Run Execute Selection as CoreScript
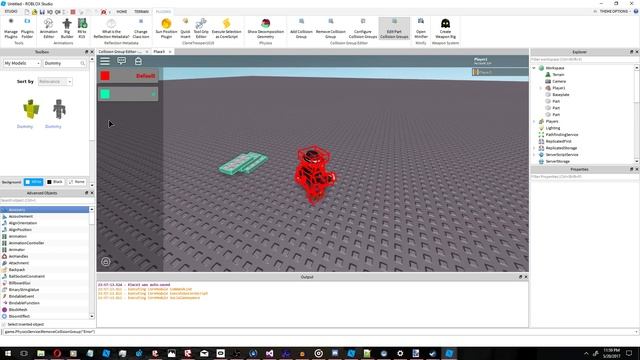The height and width of the screenshot is (360, 640). click(227, 28)
